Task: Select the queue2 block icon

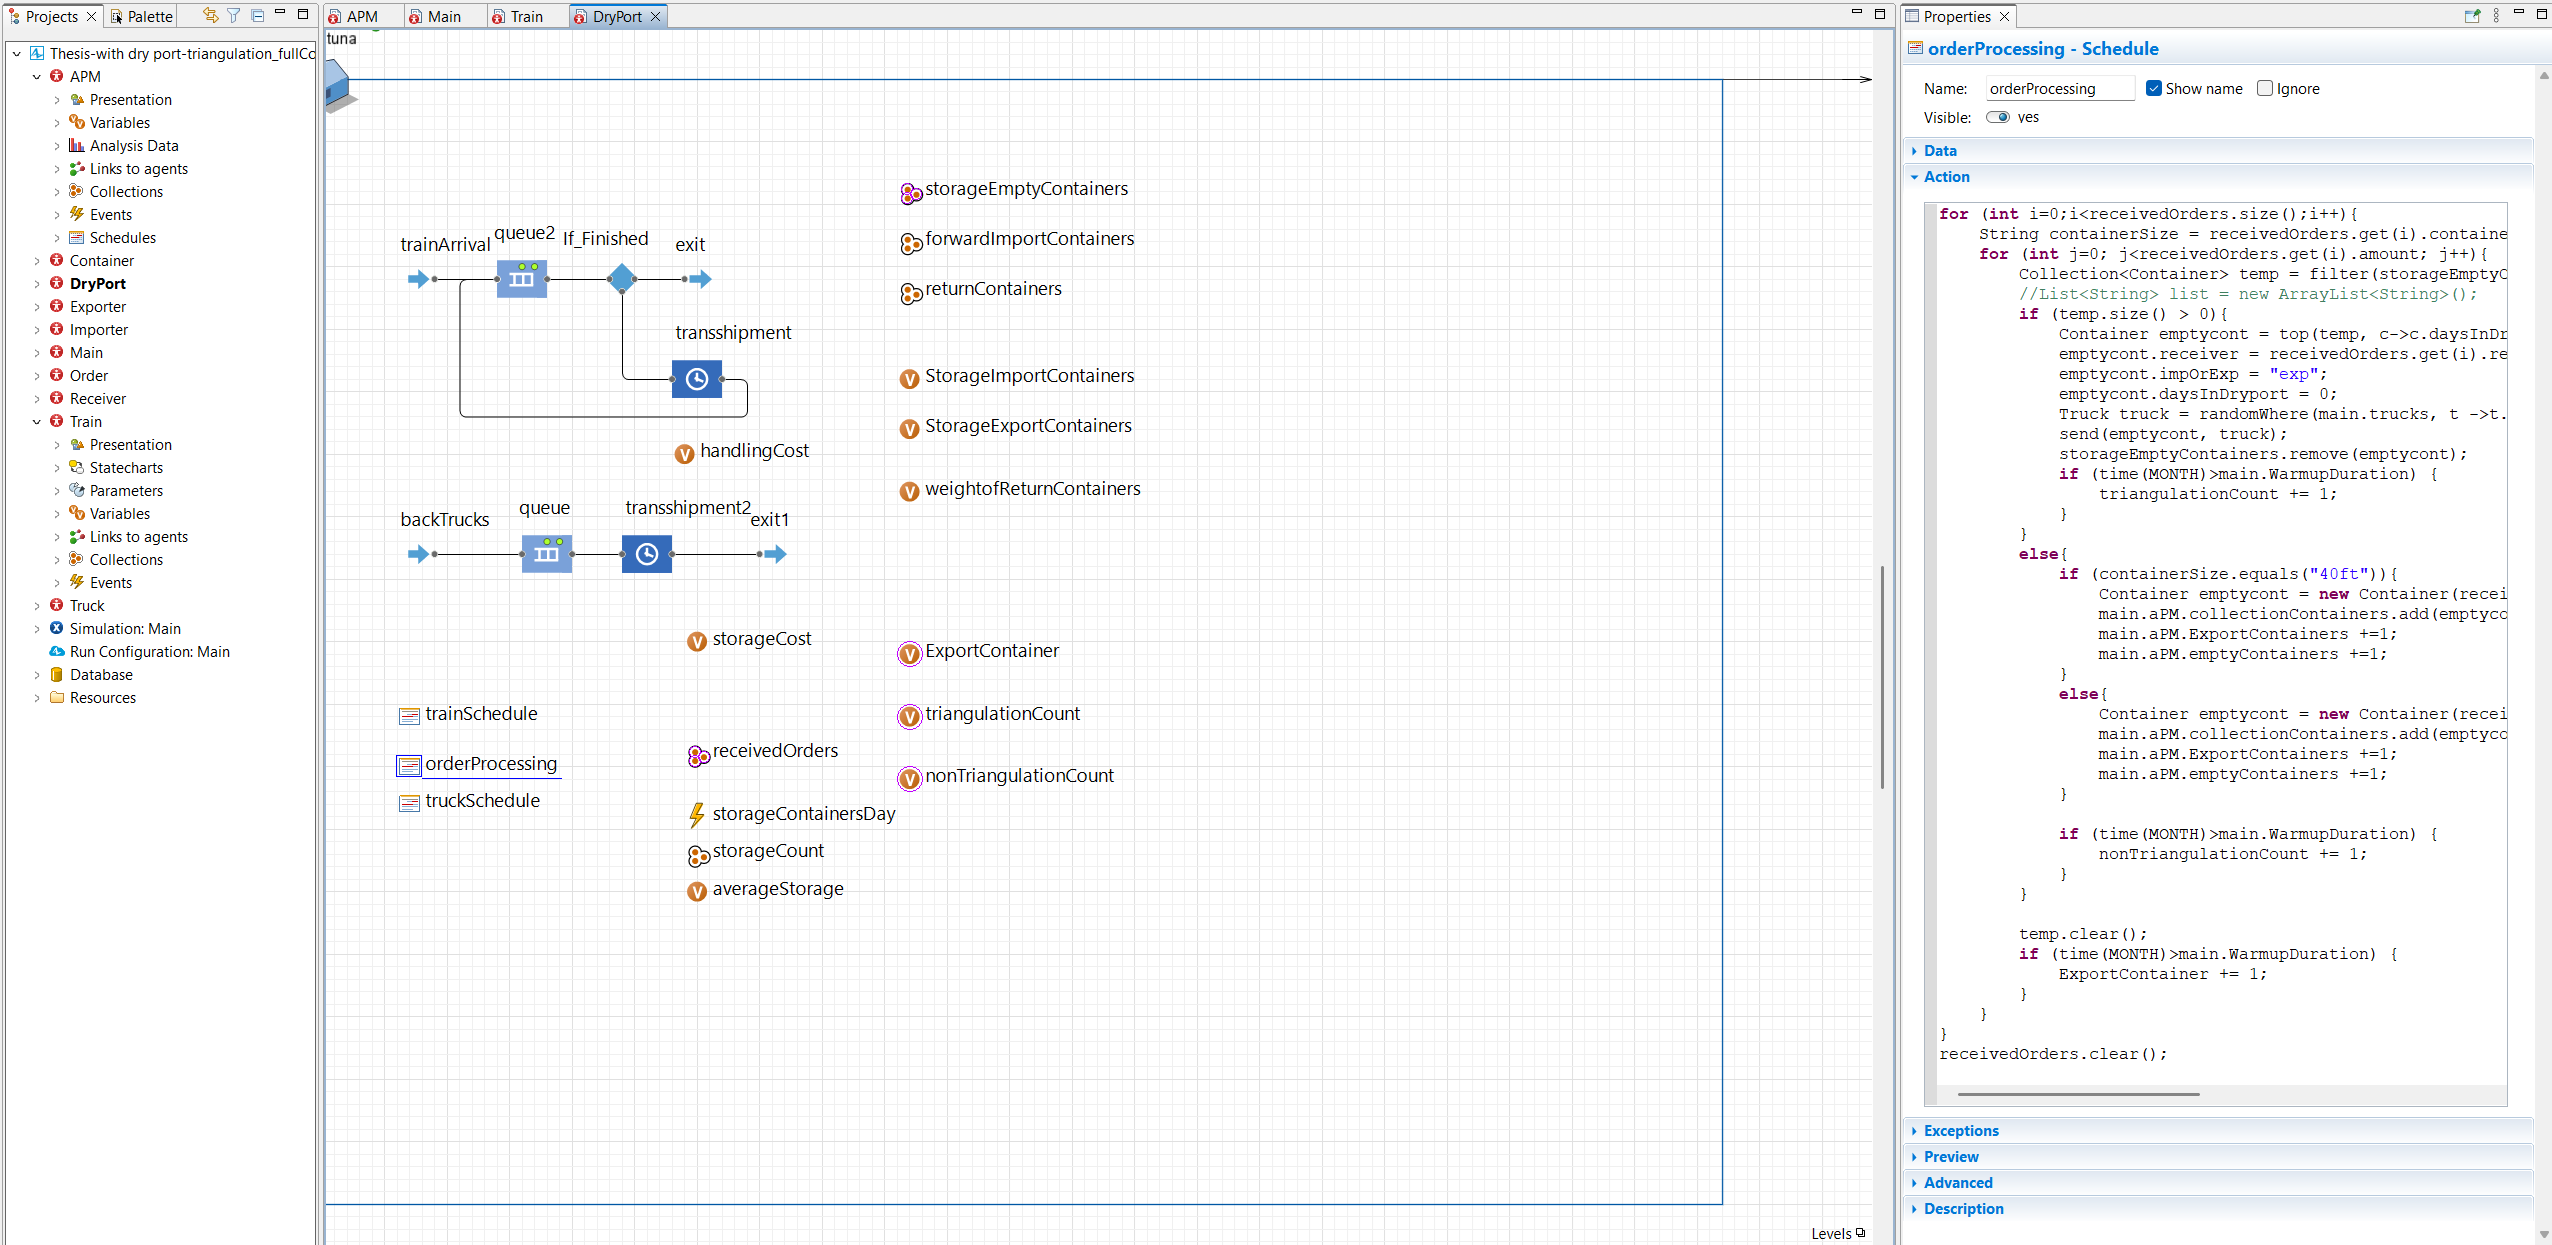Action: click(522, 279)
